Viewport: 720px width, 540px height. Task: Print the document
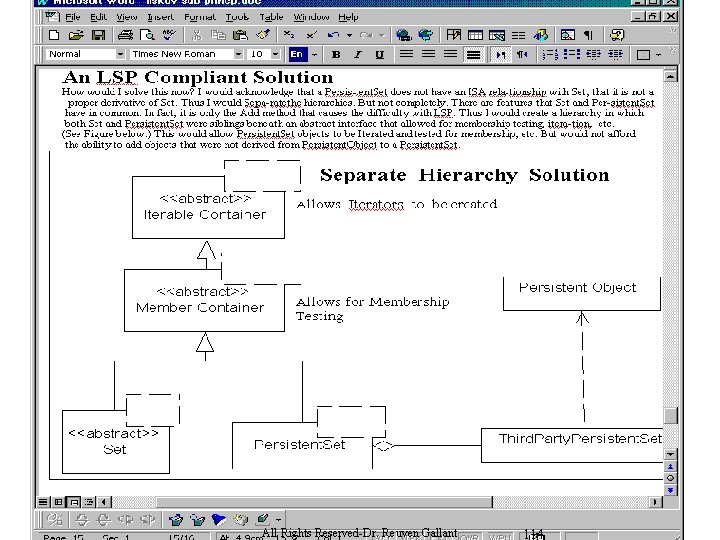pos(125,35)
